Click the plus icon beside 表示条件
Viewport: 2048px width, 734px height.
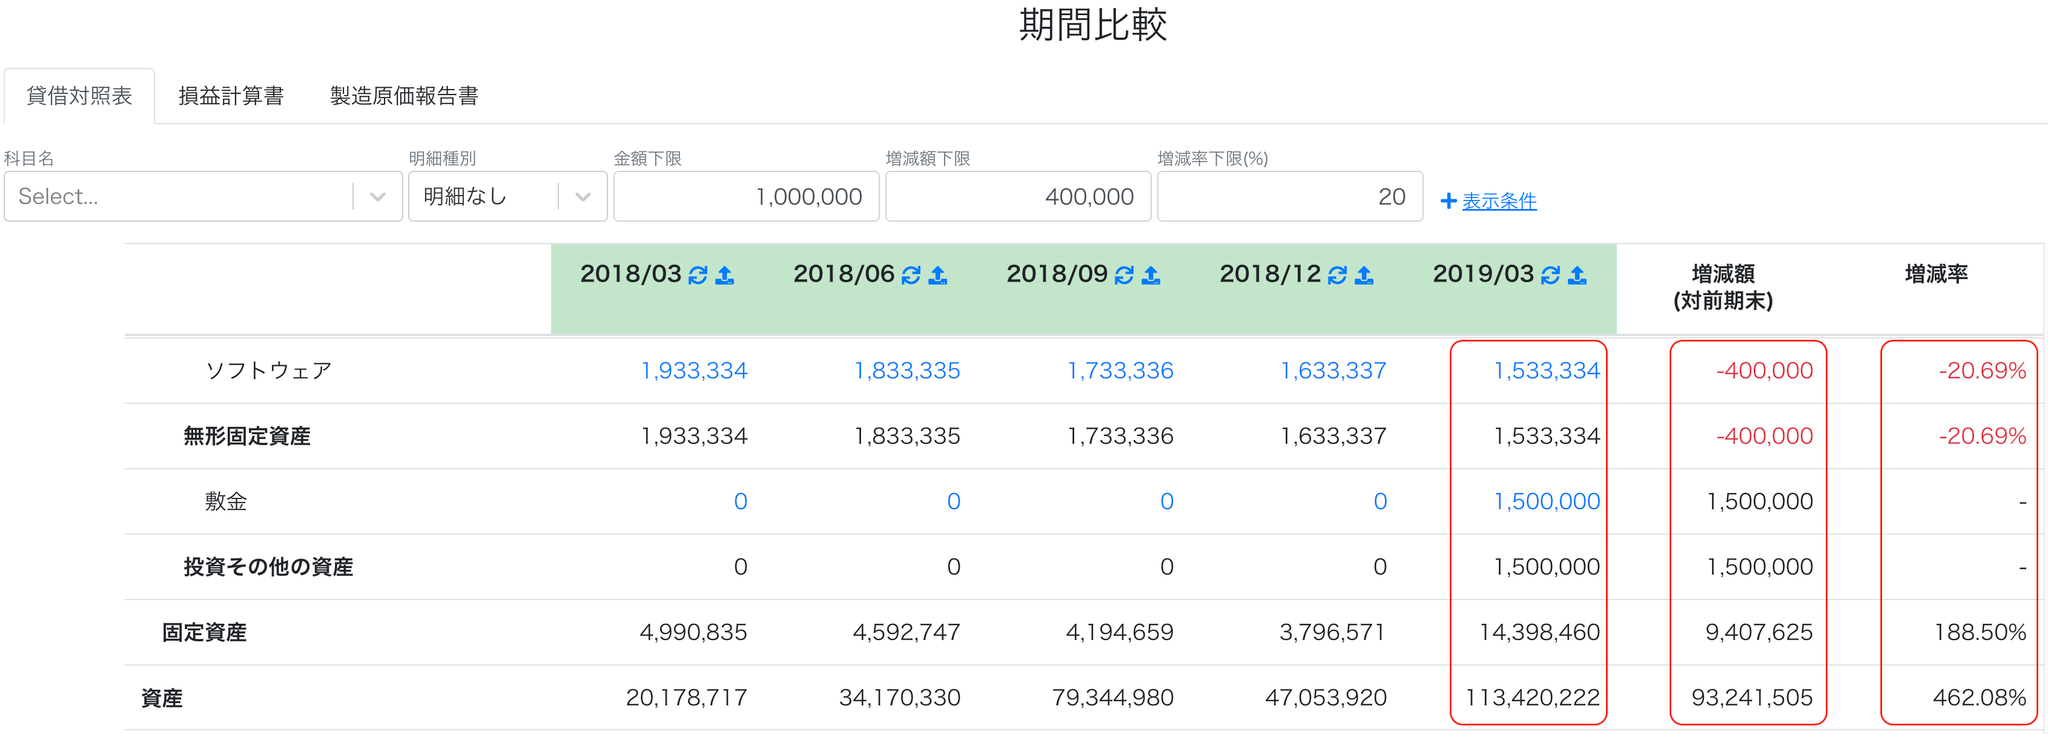point(1448,201)
